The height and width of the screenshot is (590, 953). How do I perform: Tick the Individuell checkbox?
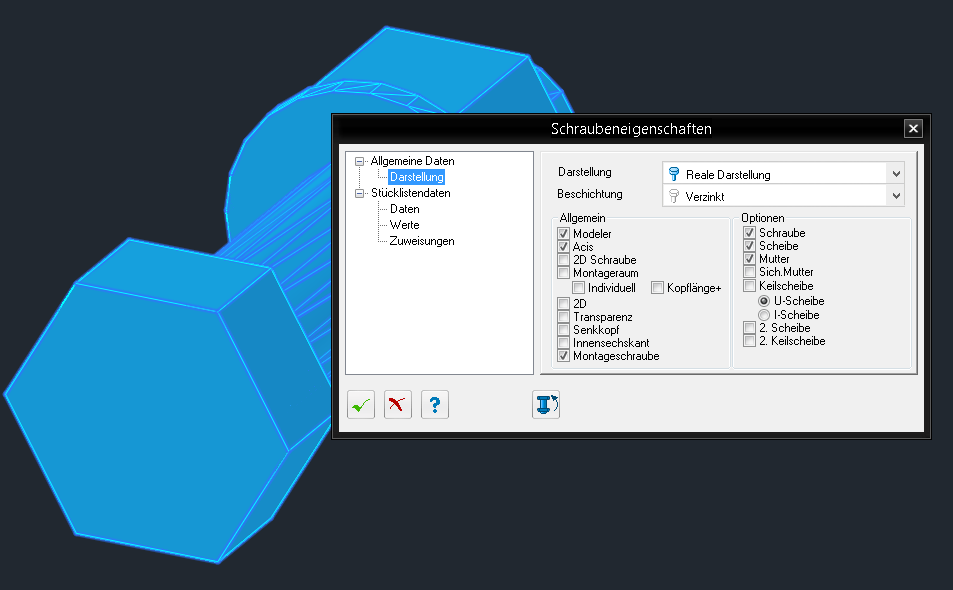pos(579,287)
